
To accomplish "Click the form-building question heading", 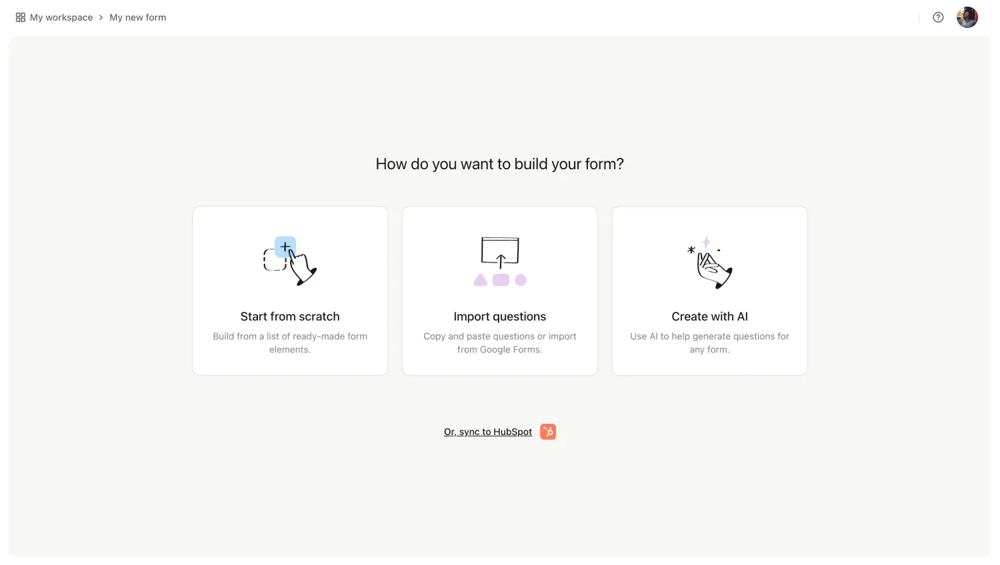I will tap(500, 164).
